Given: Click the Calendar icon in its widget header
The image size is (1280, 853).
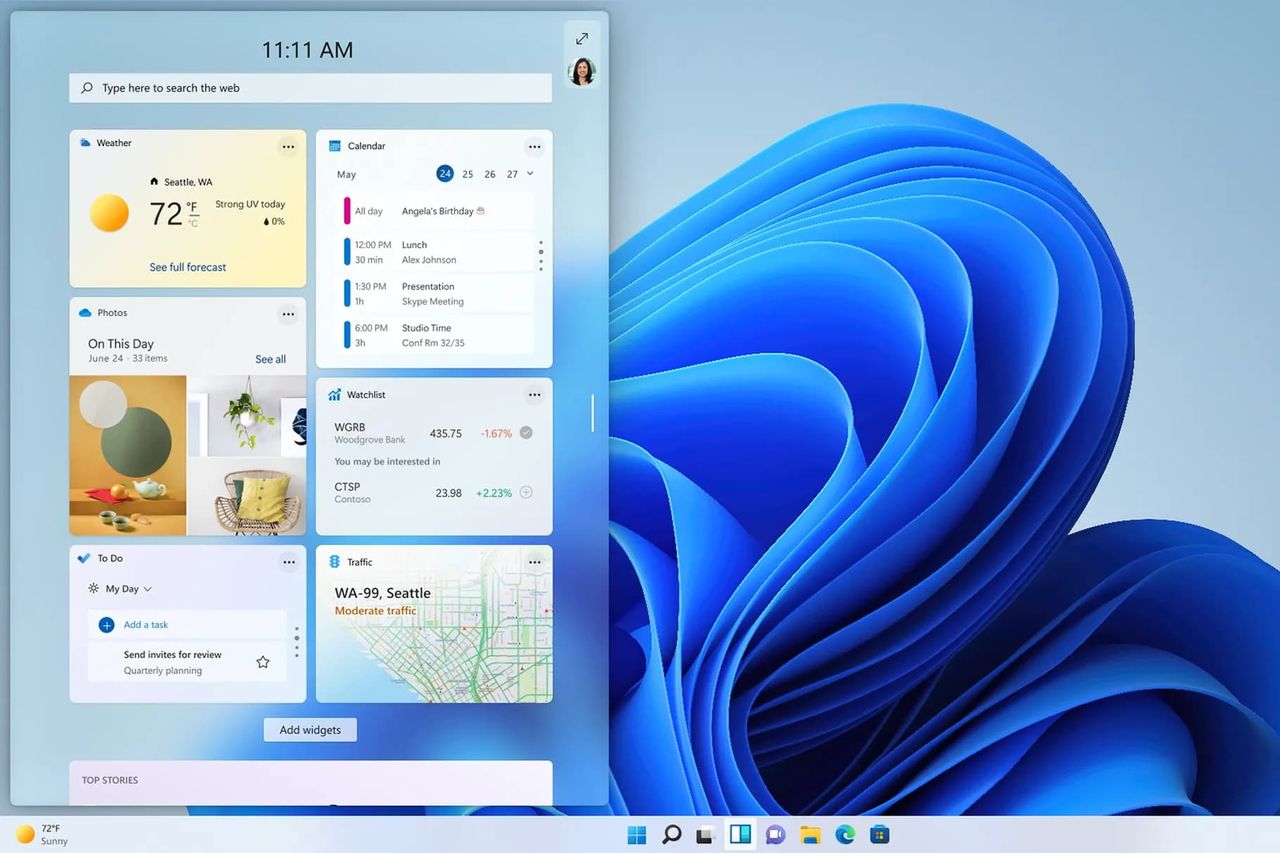Looking at the screenshot, I should (337, 146).
